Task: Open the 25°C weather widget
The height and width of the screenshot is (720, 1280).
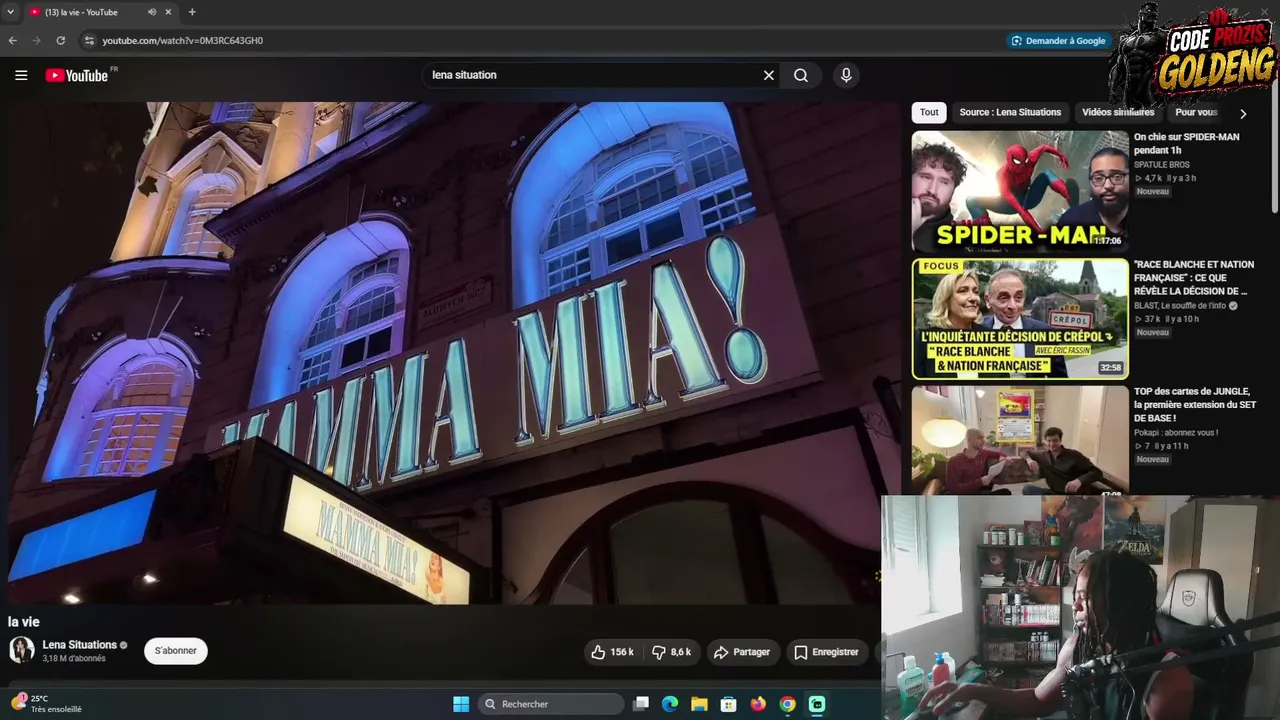Action: 46,704
